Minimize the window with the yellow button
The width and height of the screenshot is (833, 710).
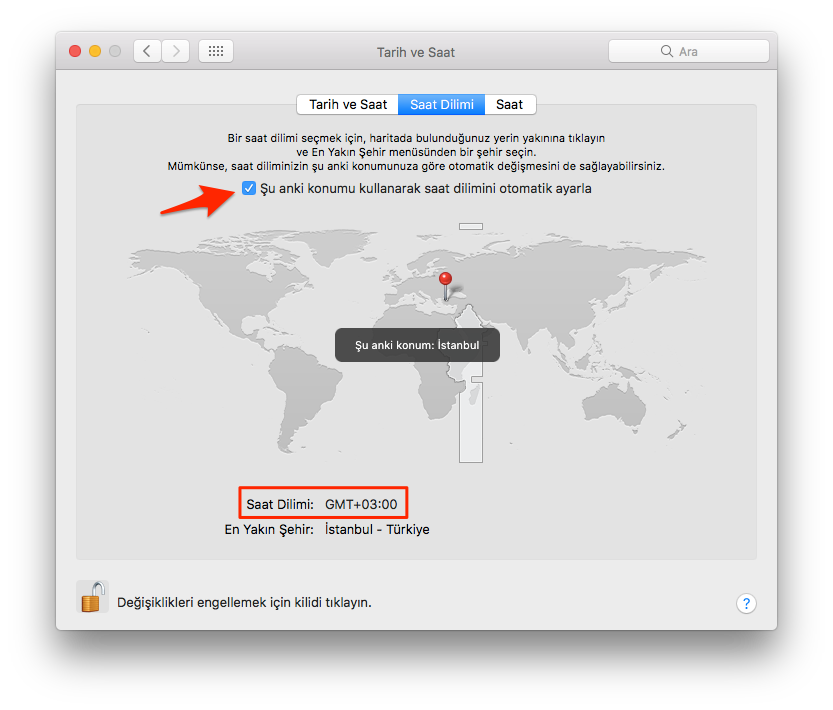click(95, 51)
